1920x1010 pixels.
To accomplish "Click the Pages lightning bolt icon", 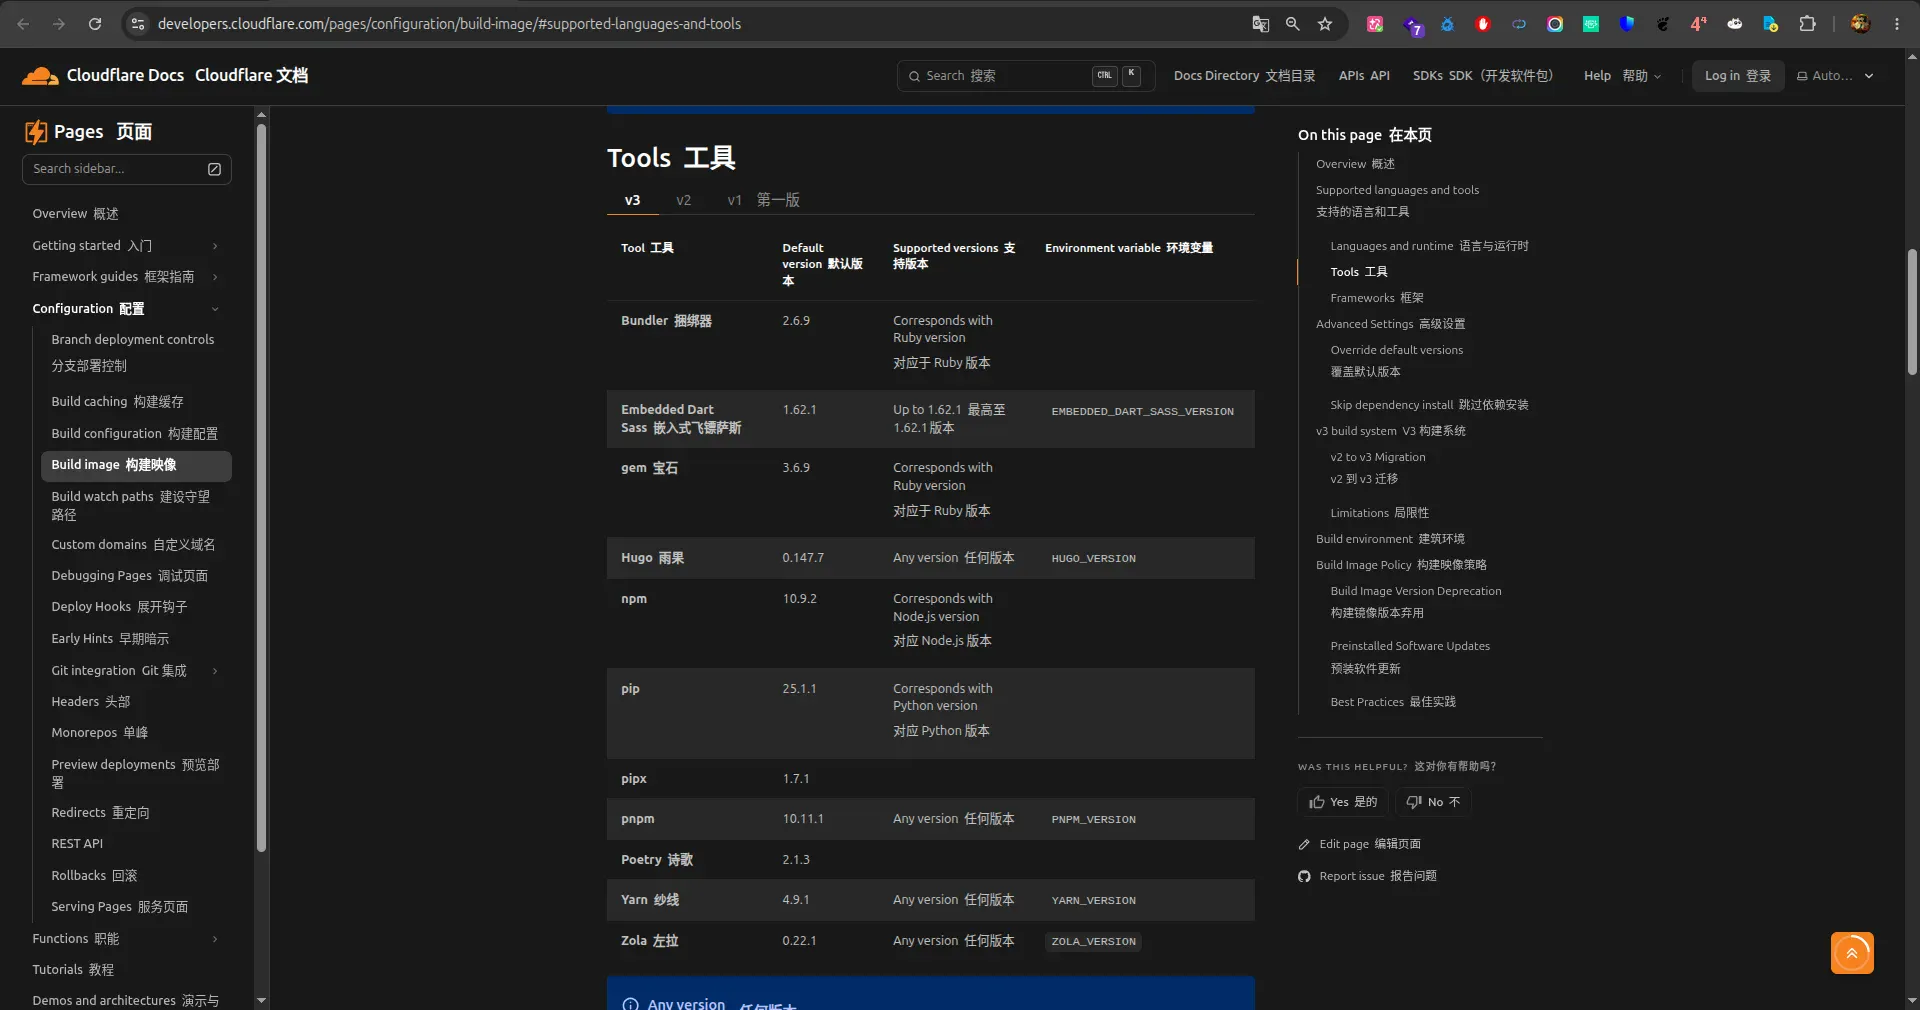I will pos(36,132).
